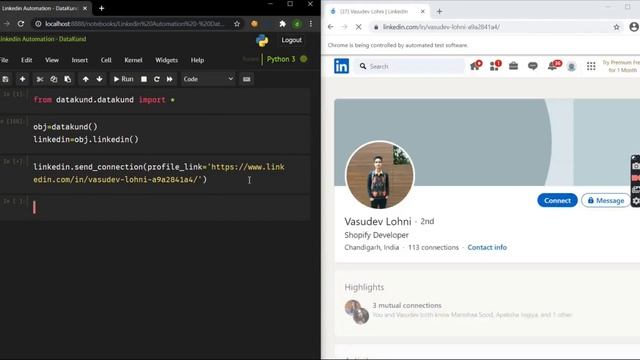The height and width of the screenshot is (360, 640).
Task: Open command palette keyboard icon
Action: [247, 79]
